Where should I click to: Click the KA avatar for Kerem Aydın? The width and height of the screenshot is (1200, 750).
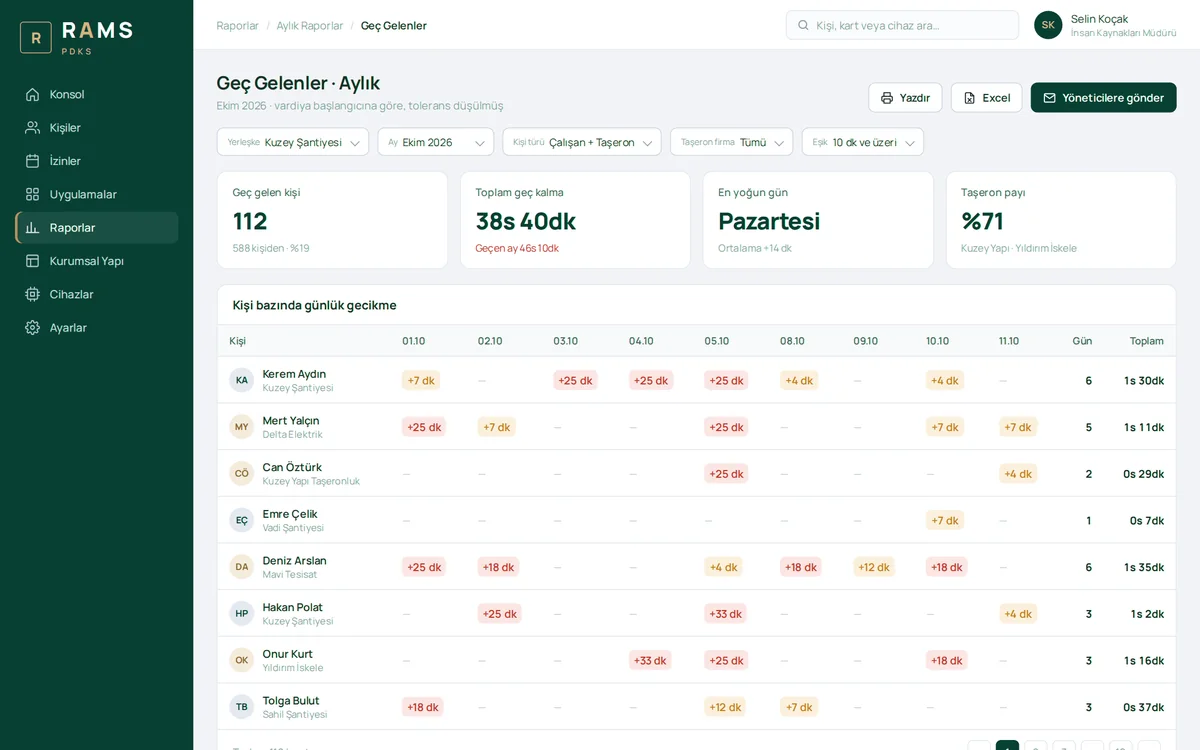pyautogui.click(x=242, y=380)
